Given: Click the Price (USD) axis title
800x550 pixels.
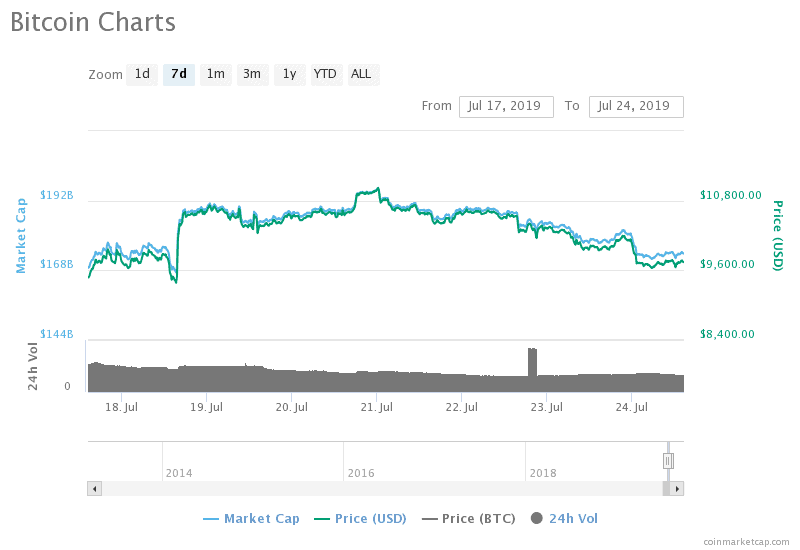Looking at the screenshot, I should click(x=778, y=236).
